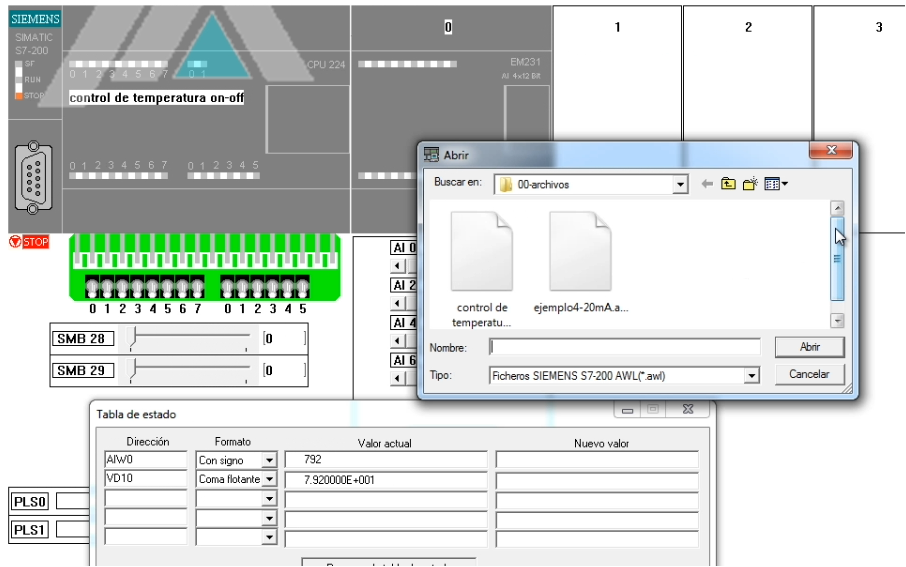Click the AI 0 analog input label
The height and width of the screenshot is (567, 906).
click(404, 248)
